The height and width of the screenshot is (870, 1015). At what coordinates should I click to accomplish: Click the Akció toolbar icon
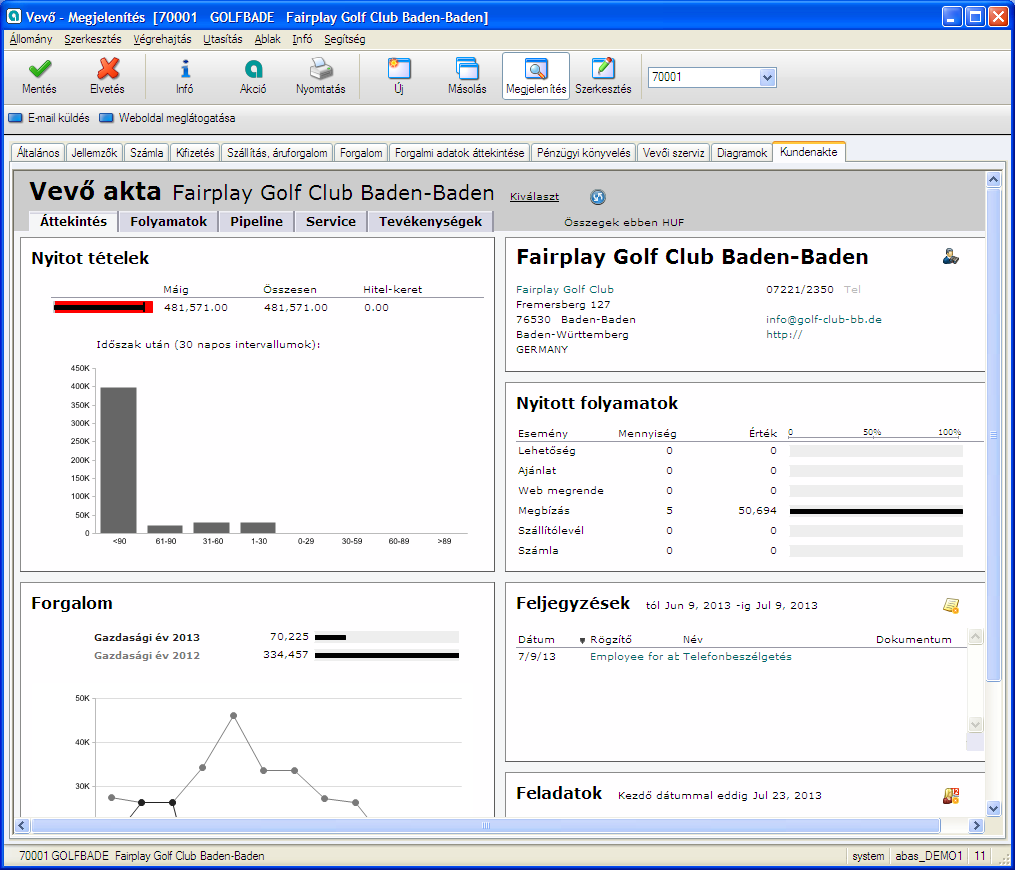253,69
